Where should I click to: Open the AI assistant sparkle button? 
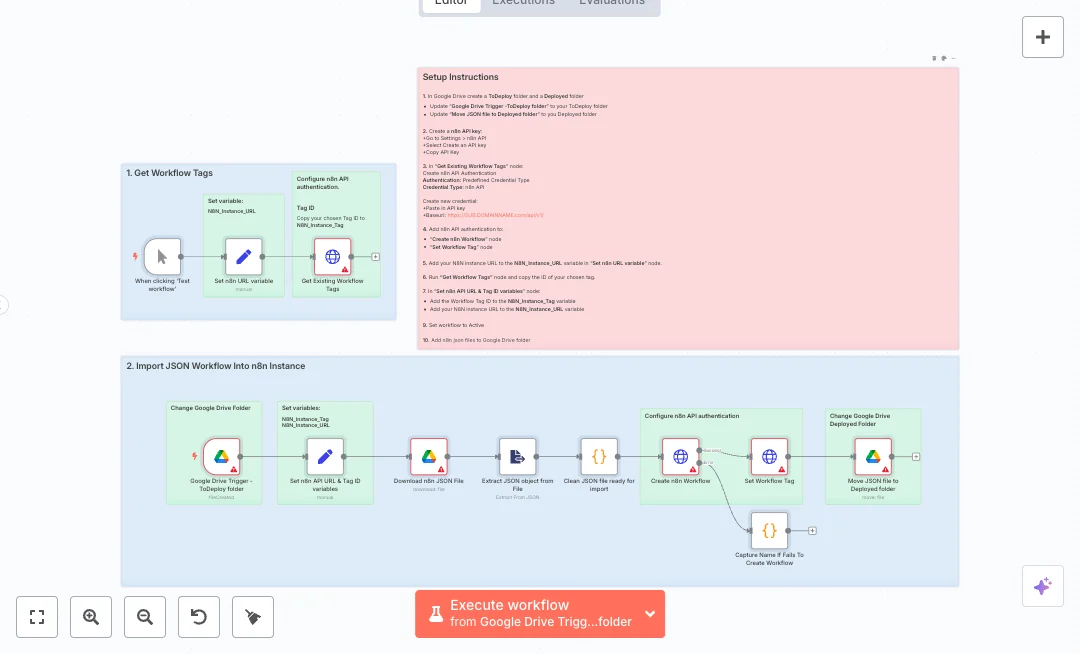click(x=1042, y=586)
